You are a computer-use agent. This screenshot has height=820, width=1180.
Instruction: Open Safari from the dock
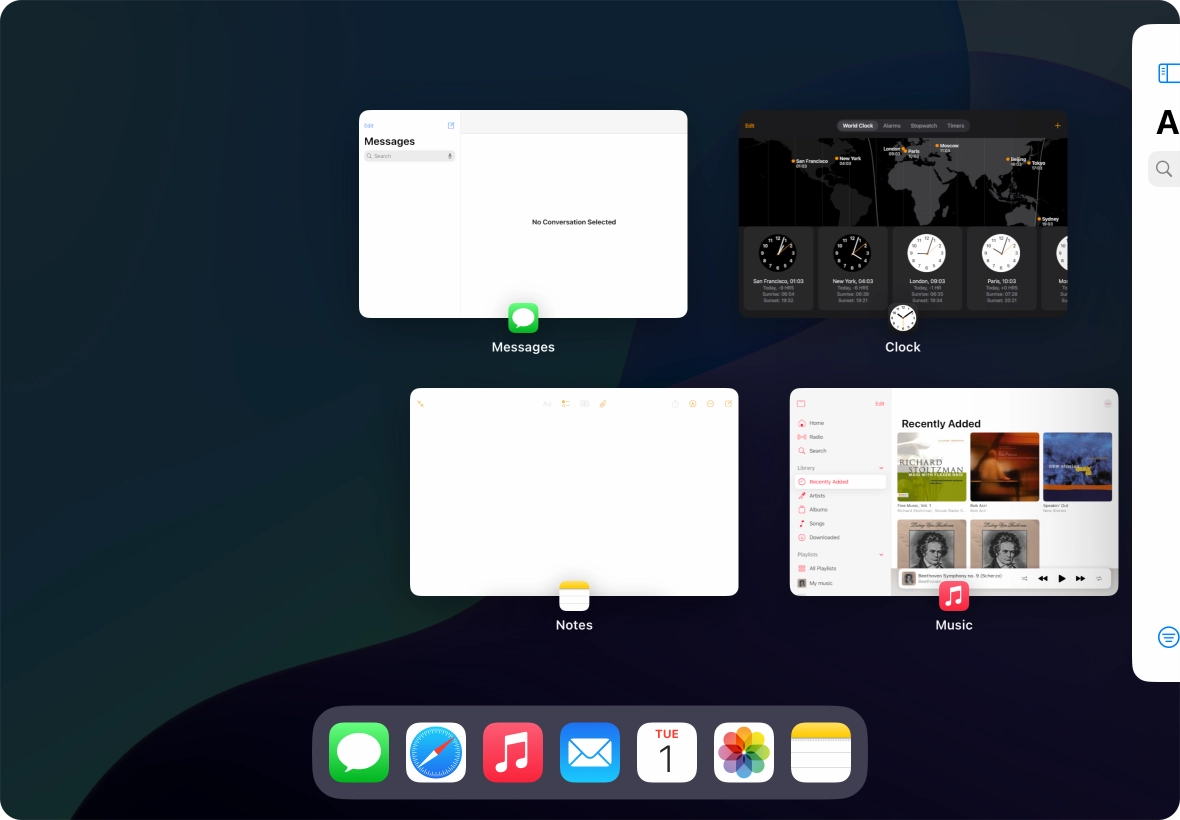pos(436,752)
